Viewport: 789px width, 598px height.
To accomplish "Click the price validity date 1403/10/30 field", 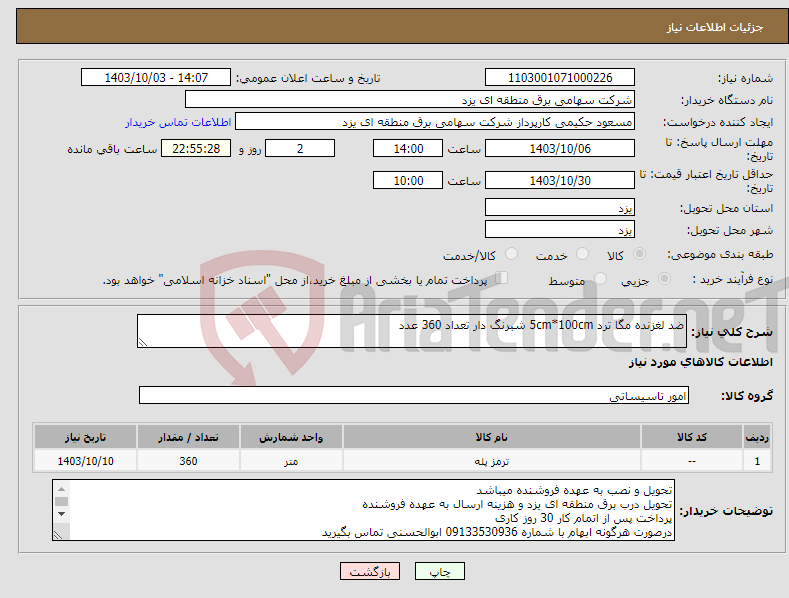I will pyautogui.click(x=560, y=180).
